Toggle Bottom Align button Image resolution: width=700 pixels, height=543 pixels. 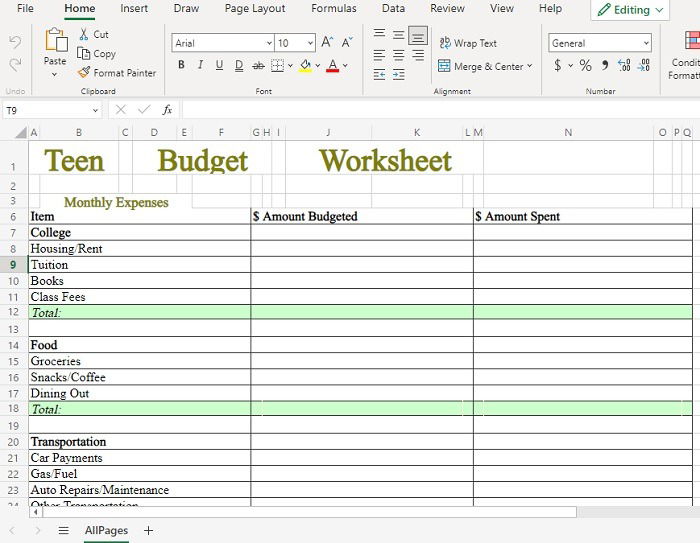click(418, 35)
